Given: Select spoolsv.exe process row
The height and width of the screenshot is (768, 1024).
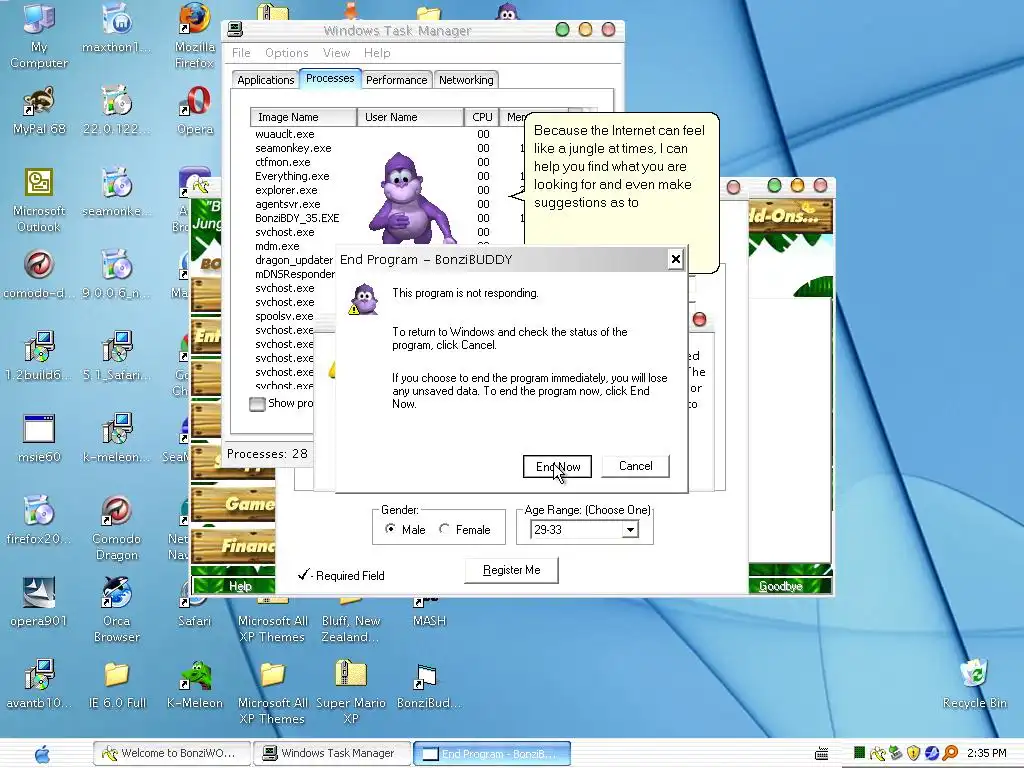Looking at the screenshot, I should pyautogui.click(x=284, y=316).
